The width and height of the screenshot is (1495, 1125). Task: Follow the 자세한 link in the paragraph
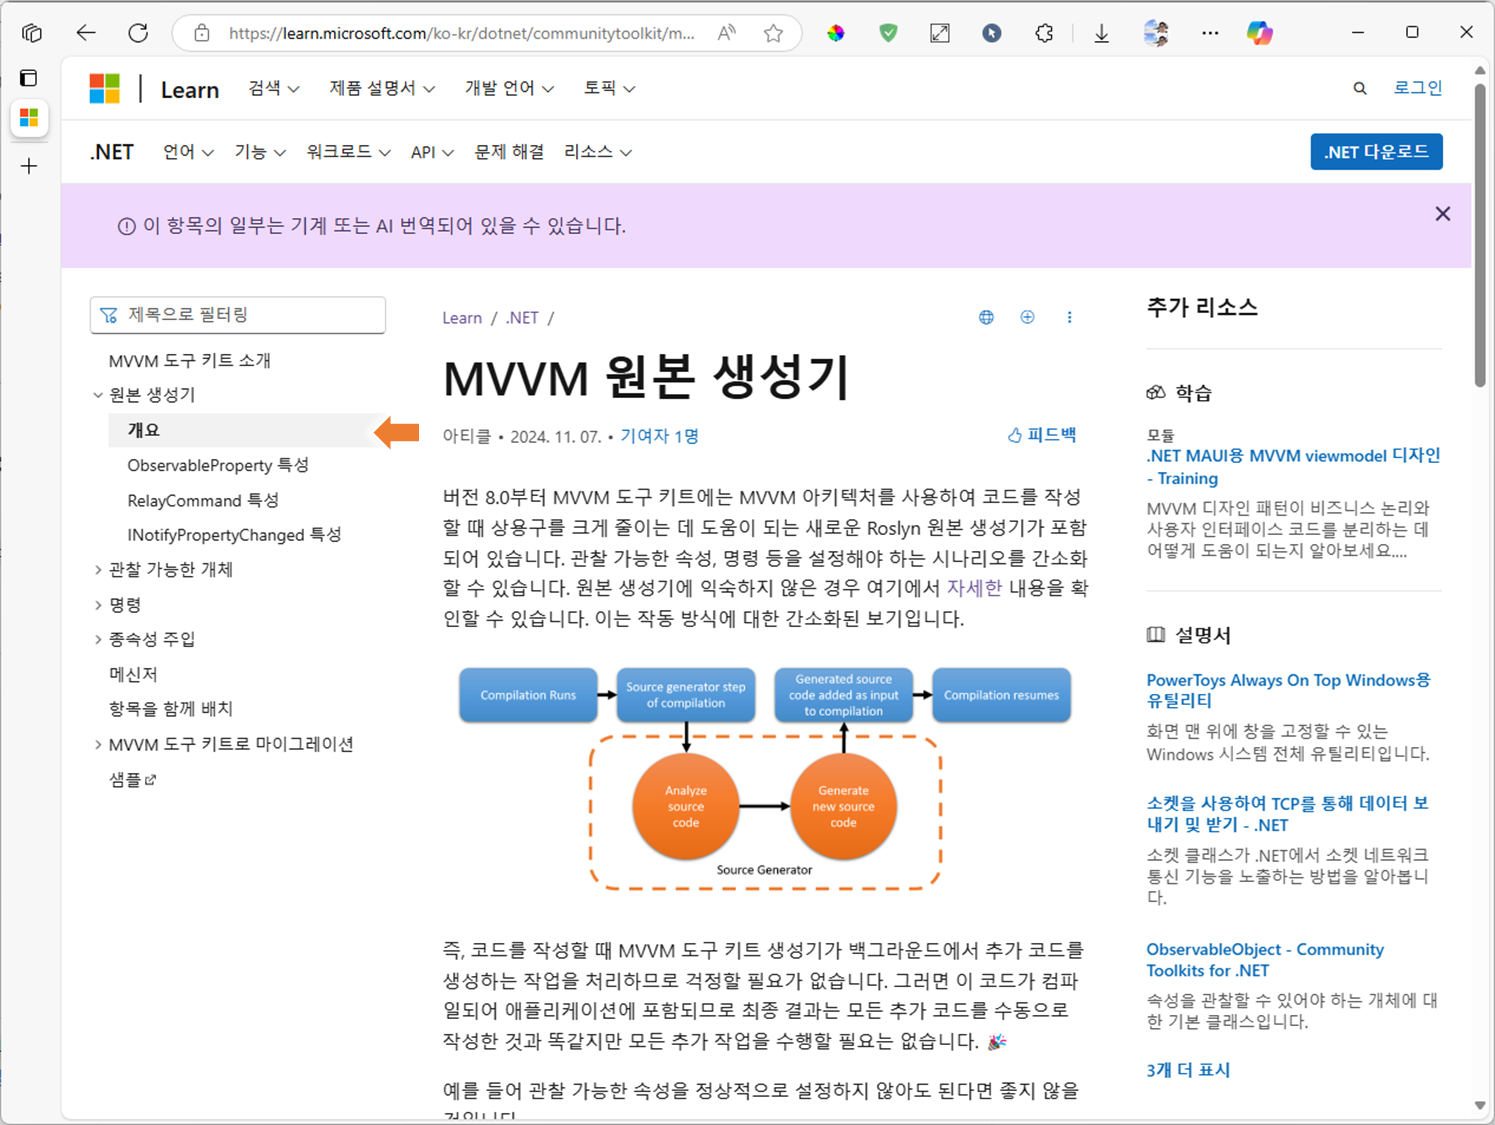974,588
